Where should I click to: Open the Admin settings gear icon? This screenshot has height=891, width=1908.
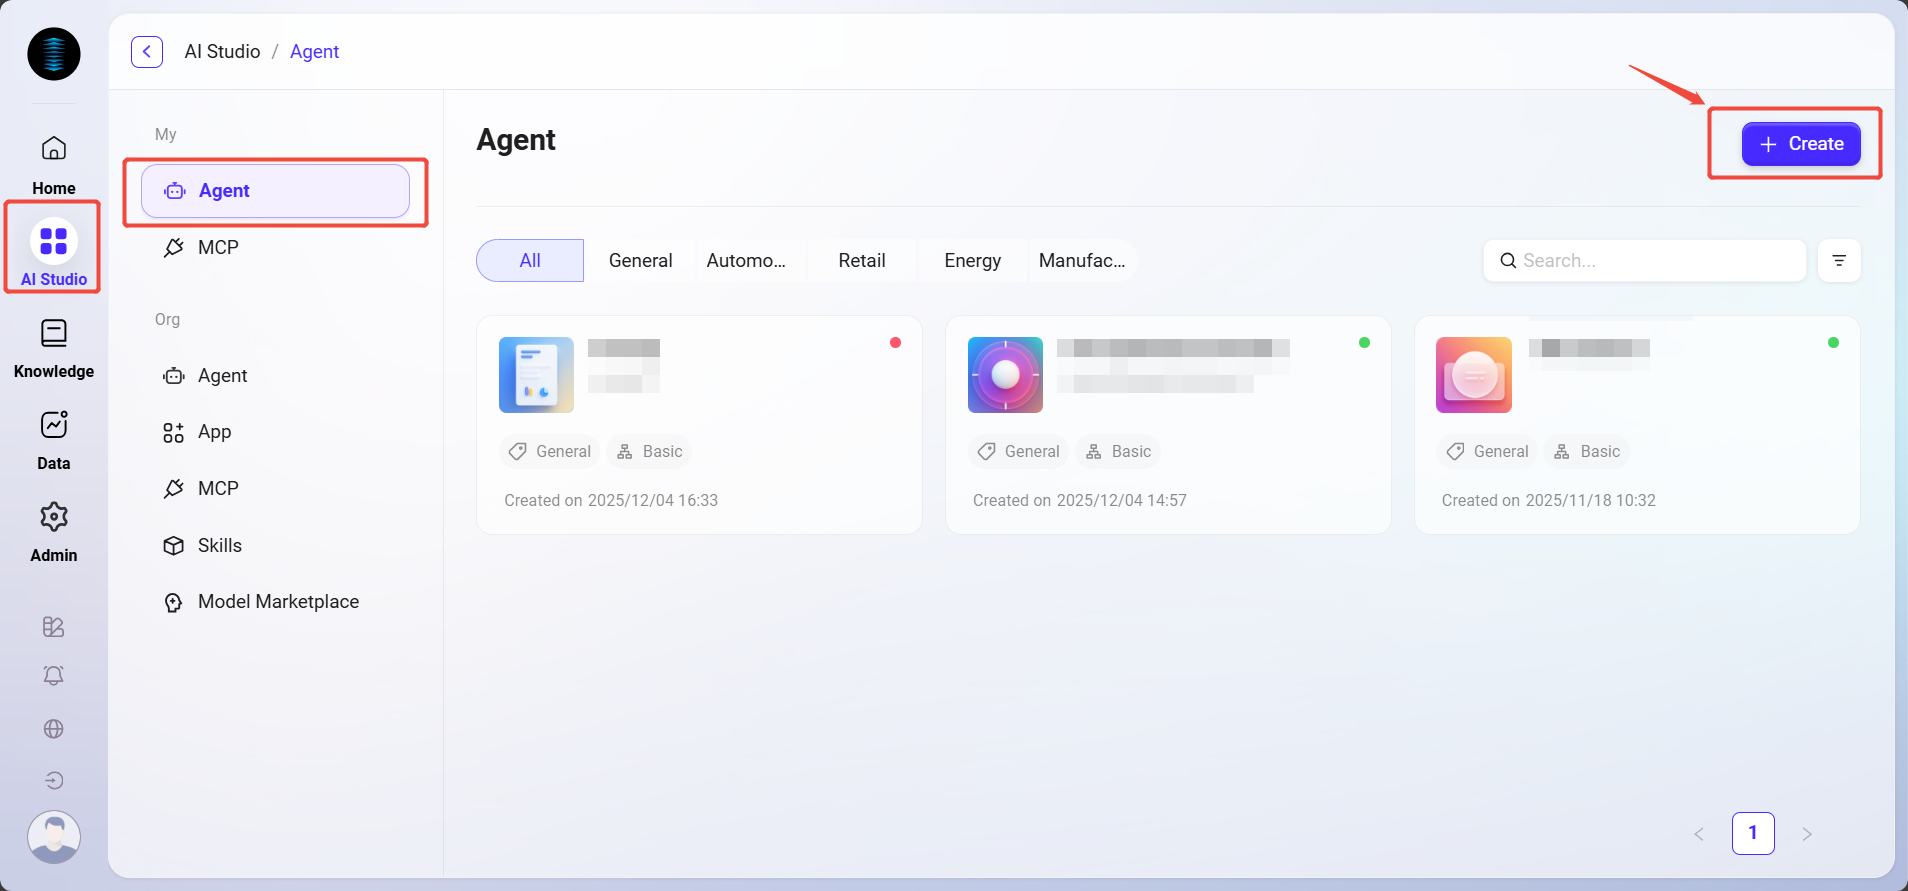pyautogui.click(x=54, y=517)
